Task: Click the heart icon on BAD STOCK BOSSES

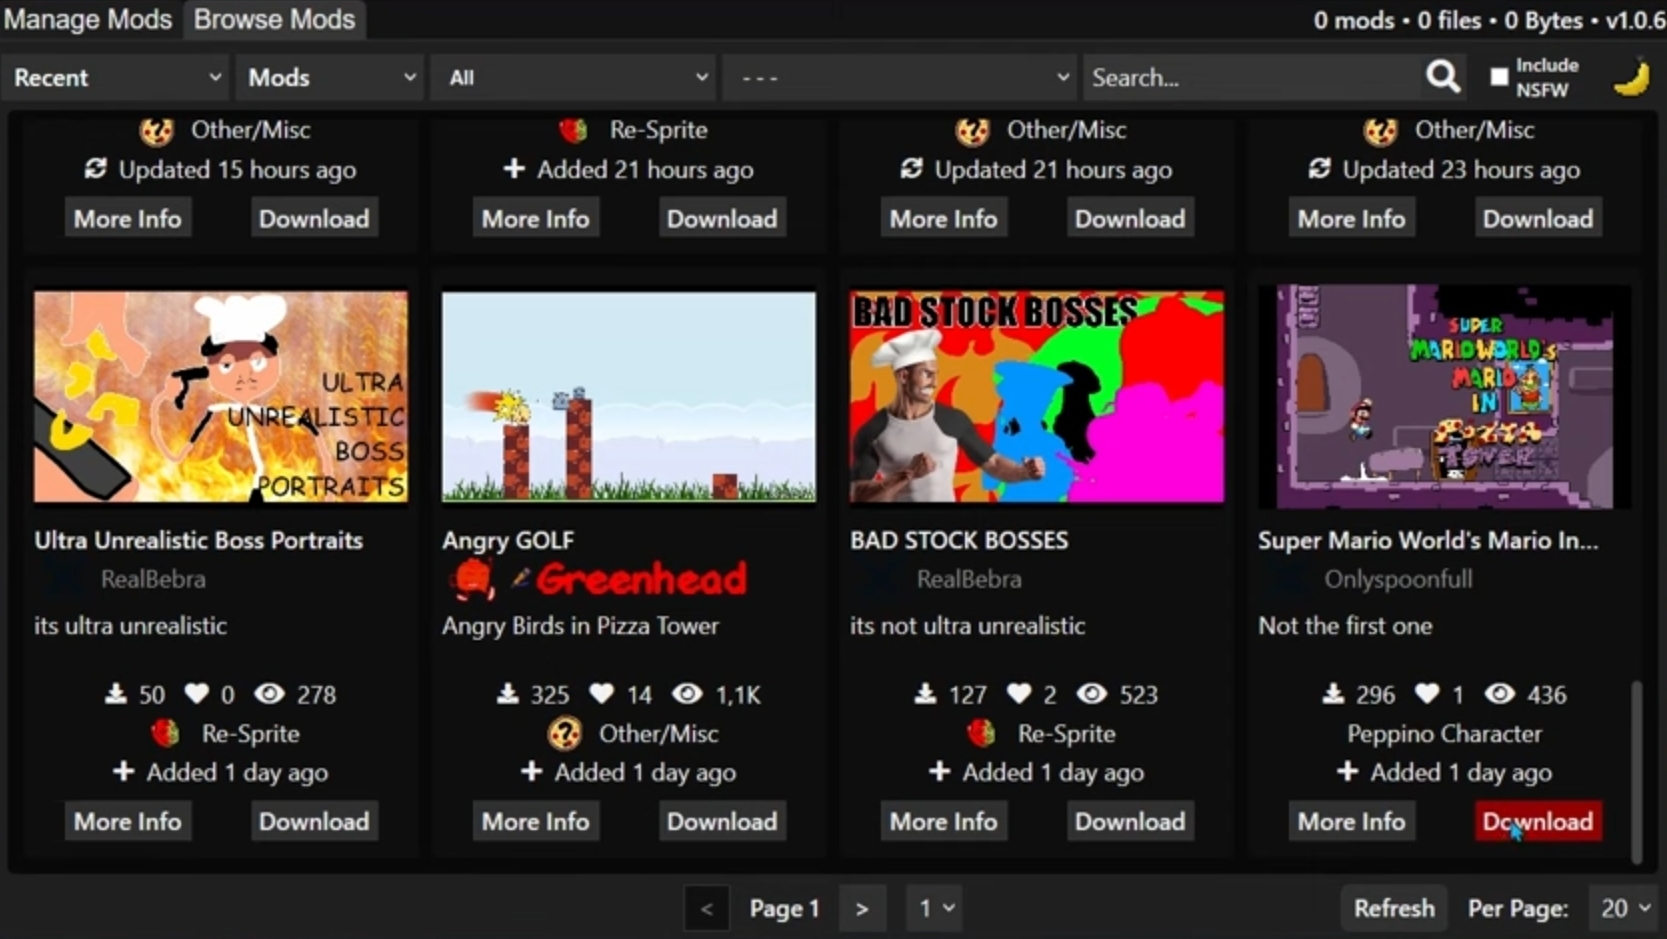Action: (x=1019, y=693)
